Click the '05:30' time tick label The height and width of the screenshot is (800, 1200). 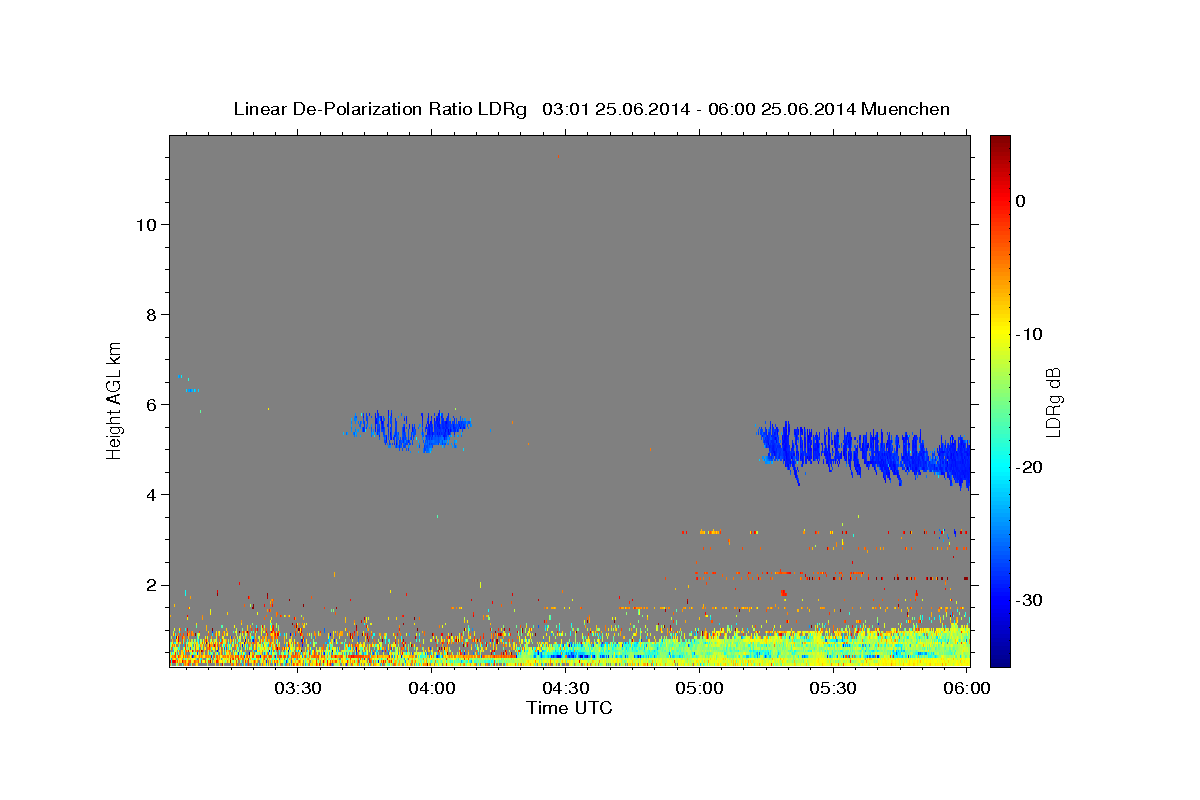833,688
